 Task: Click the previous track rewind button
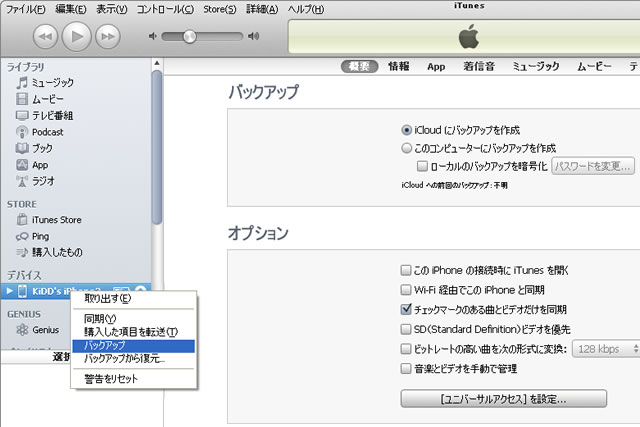[45, 36]
